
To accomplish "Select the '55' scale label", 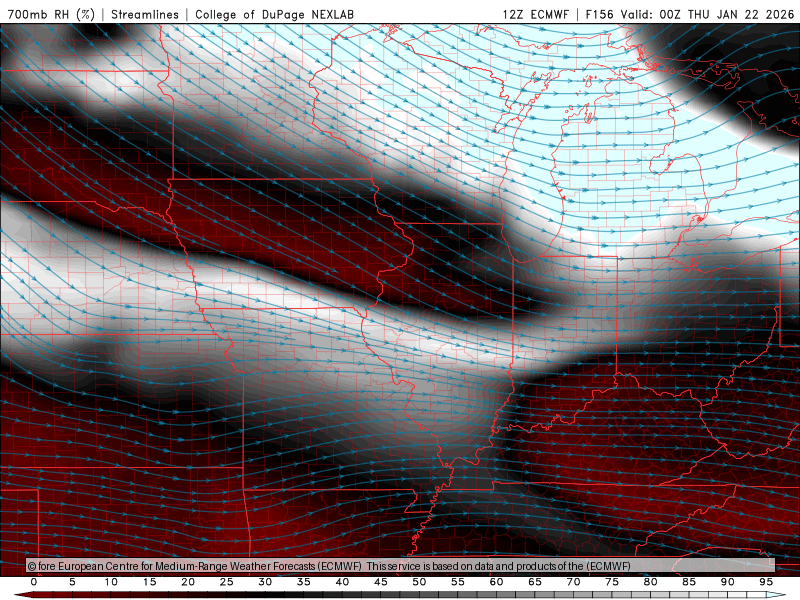I will pos(457,582).
